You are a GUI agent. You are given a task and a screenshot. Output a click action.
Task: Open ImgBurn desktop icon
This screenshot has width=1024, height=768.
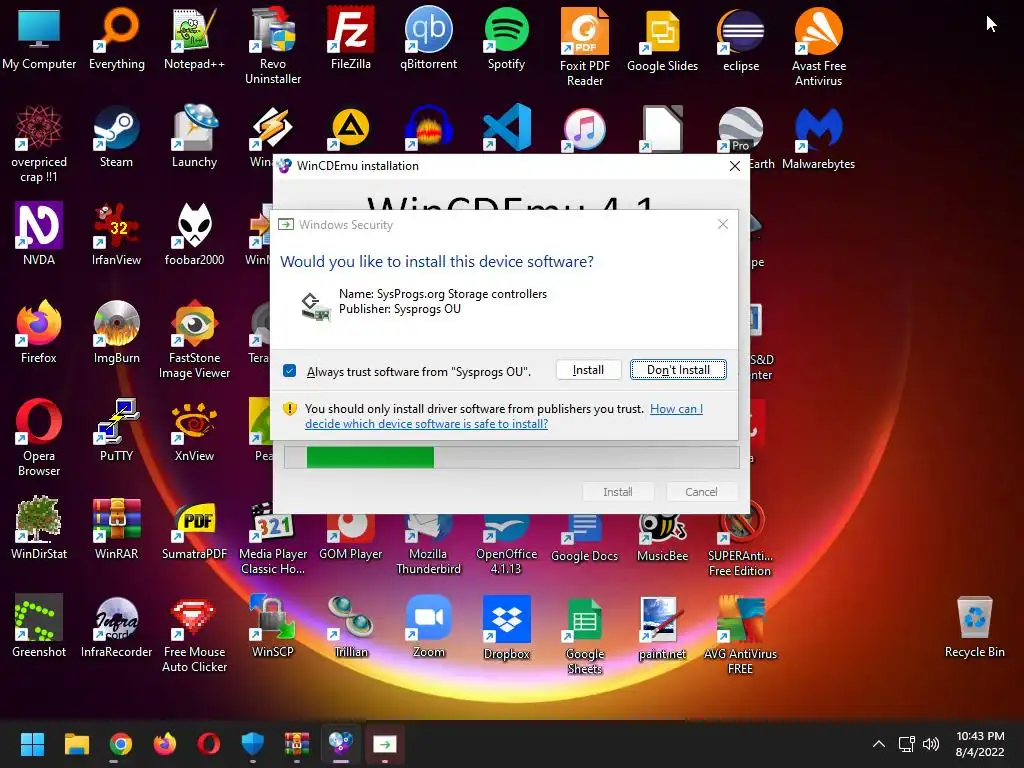point(116,332)
